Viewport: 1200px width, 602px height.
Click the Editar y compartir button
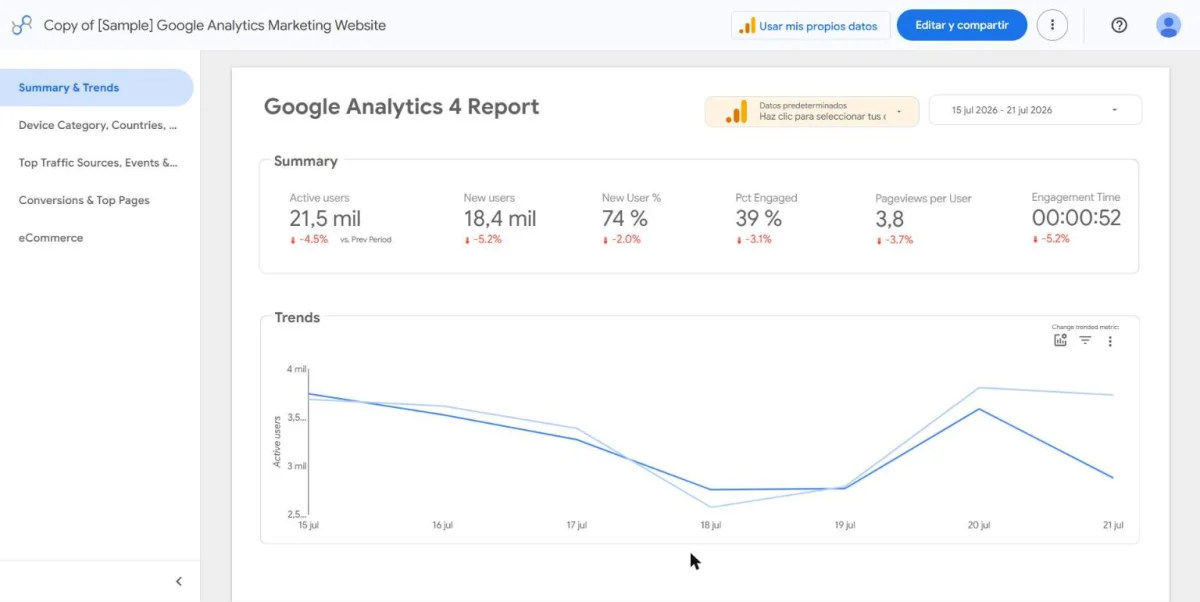point(961,25)
